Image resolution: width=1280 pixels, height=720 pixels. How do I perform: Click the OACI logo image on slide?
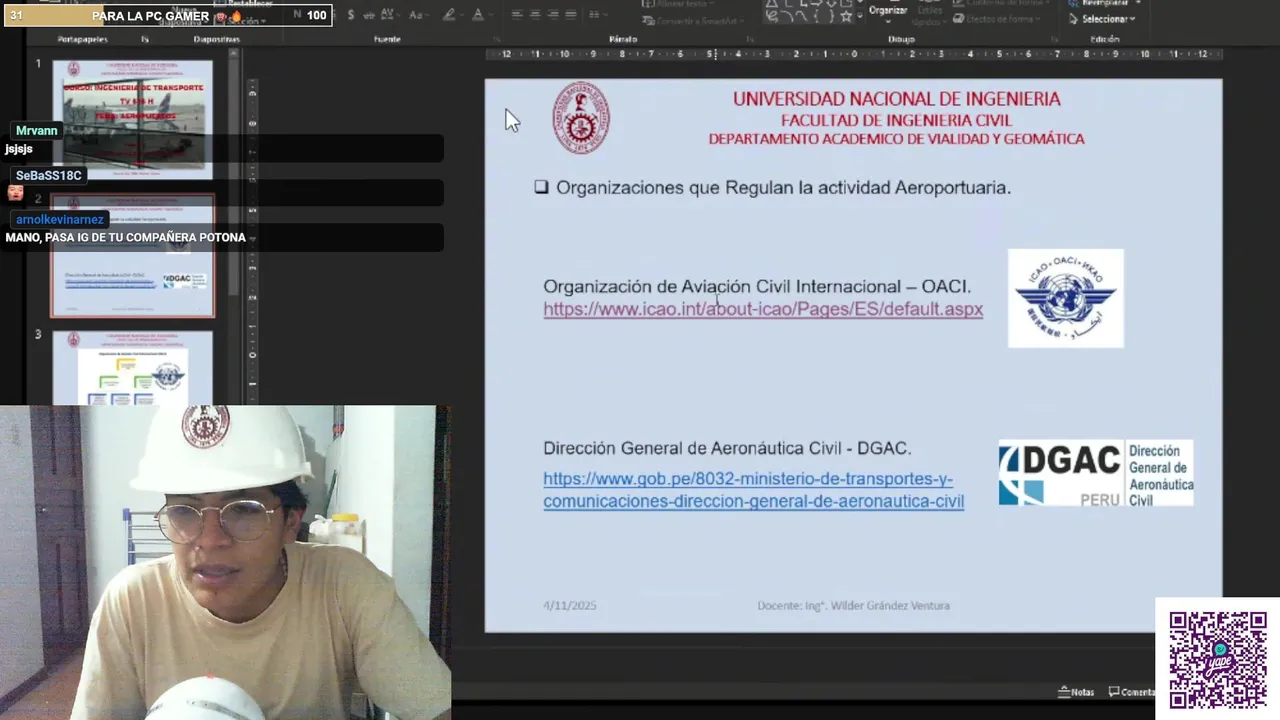[1065, 298]
